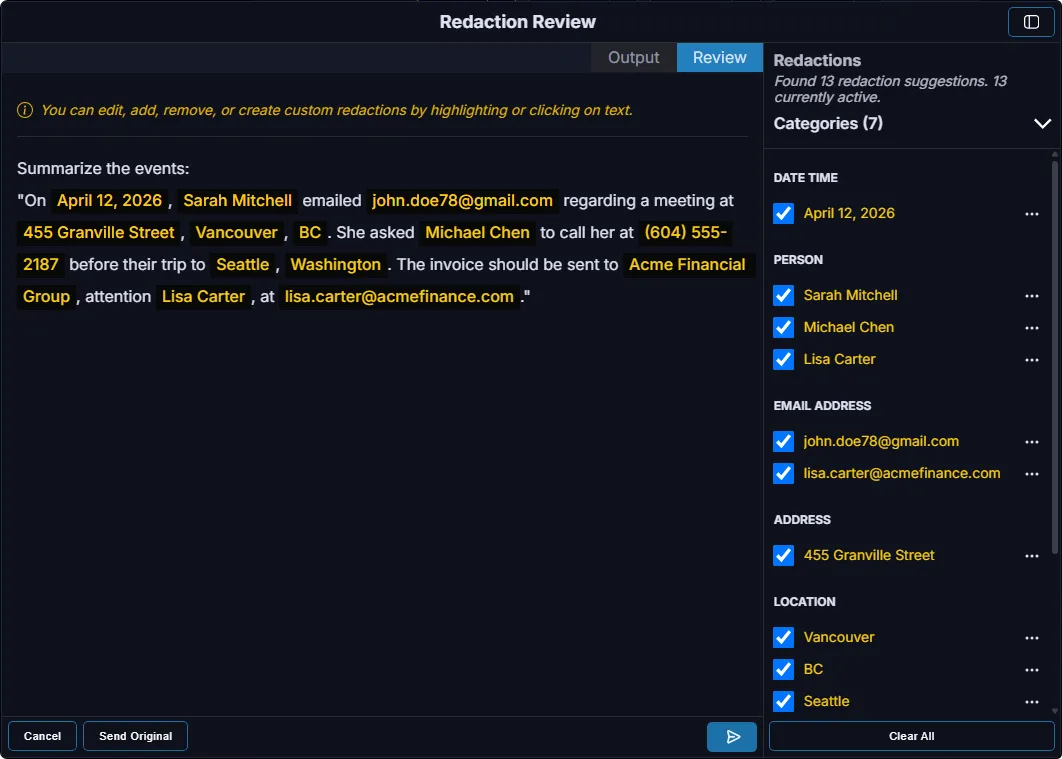Select the Review tab
The image size is (1062, 759).
[x=719, y=58]
